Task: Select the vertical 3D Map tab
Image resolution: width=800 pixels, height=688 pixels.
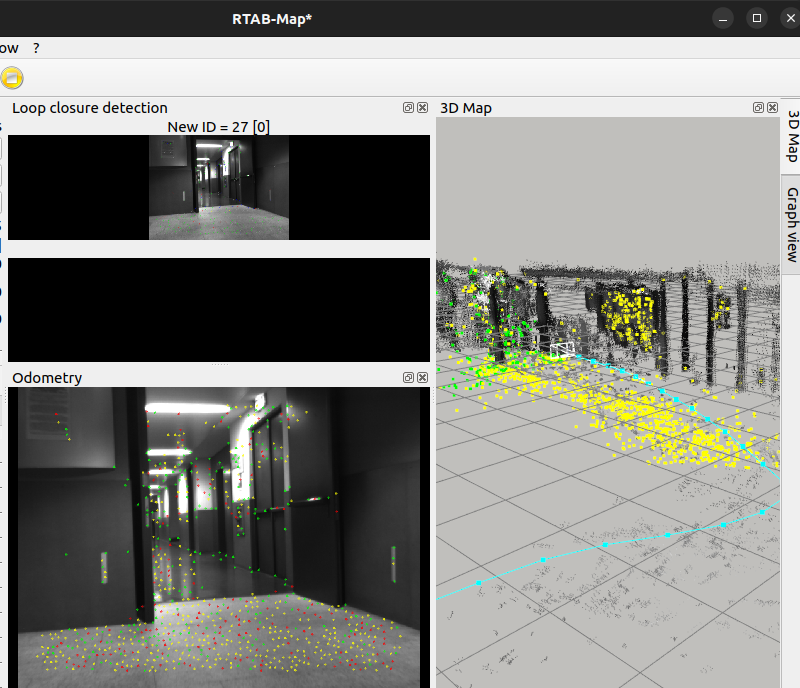Action: click(x=791, y=136)
